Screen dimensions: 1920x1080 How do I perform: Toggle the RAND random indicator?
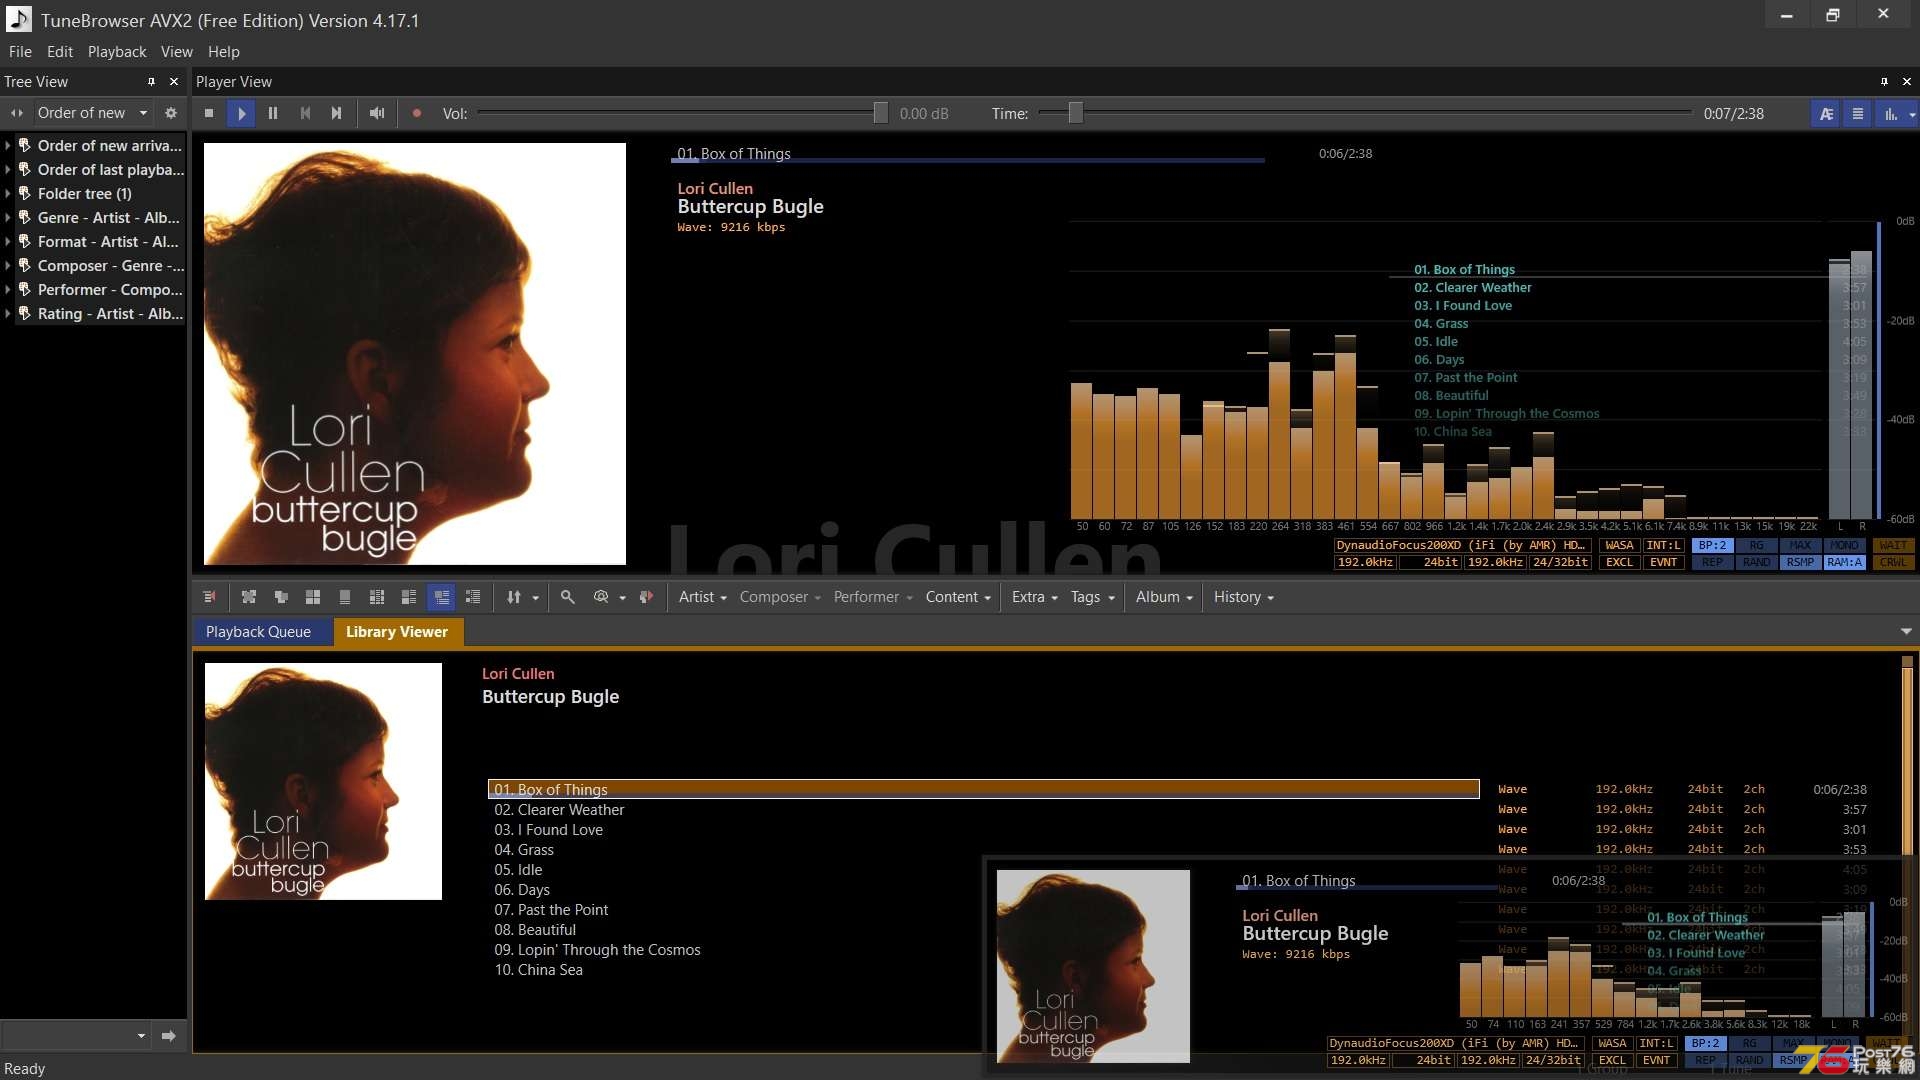click(x=1756, y=563)
